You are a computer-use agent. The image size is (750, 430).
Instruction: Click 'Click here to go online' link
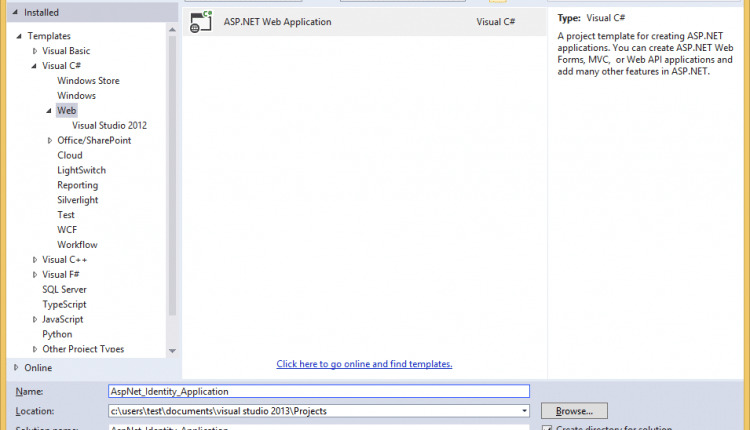pyautogui.click(x=364, y=364)
